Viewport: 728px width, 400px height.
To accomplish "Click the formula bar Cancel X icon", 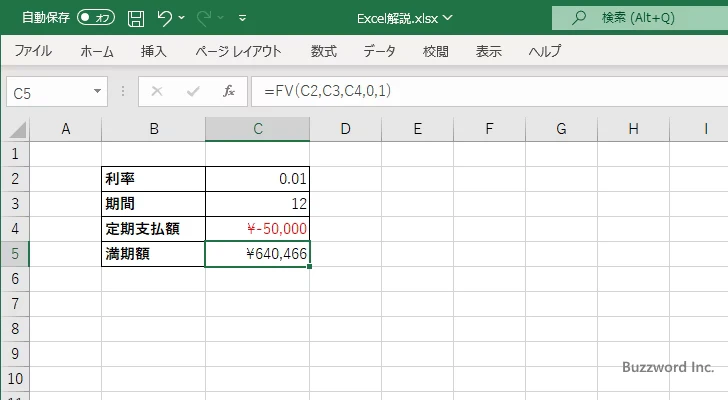I will (x=157, y=91).
